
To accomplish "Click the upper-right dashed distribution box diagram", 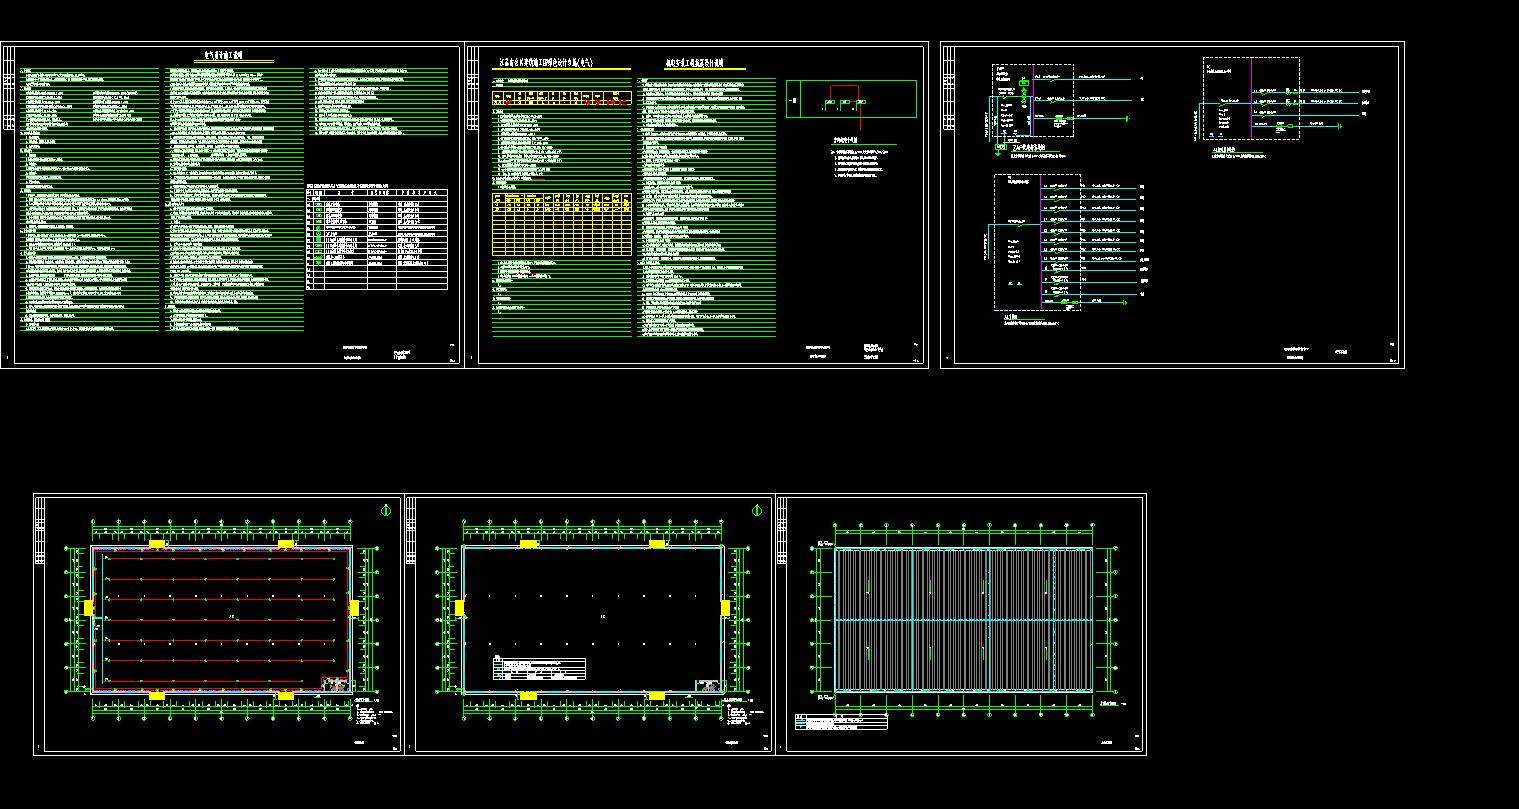I will [x=1251, y=98].
